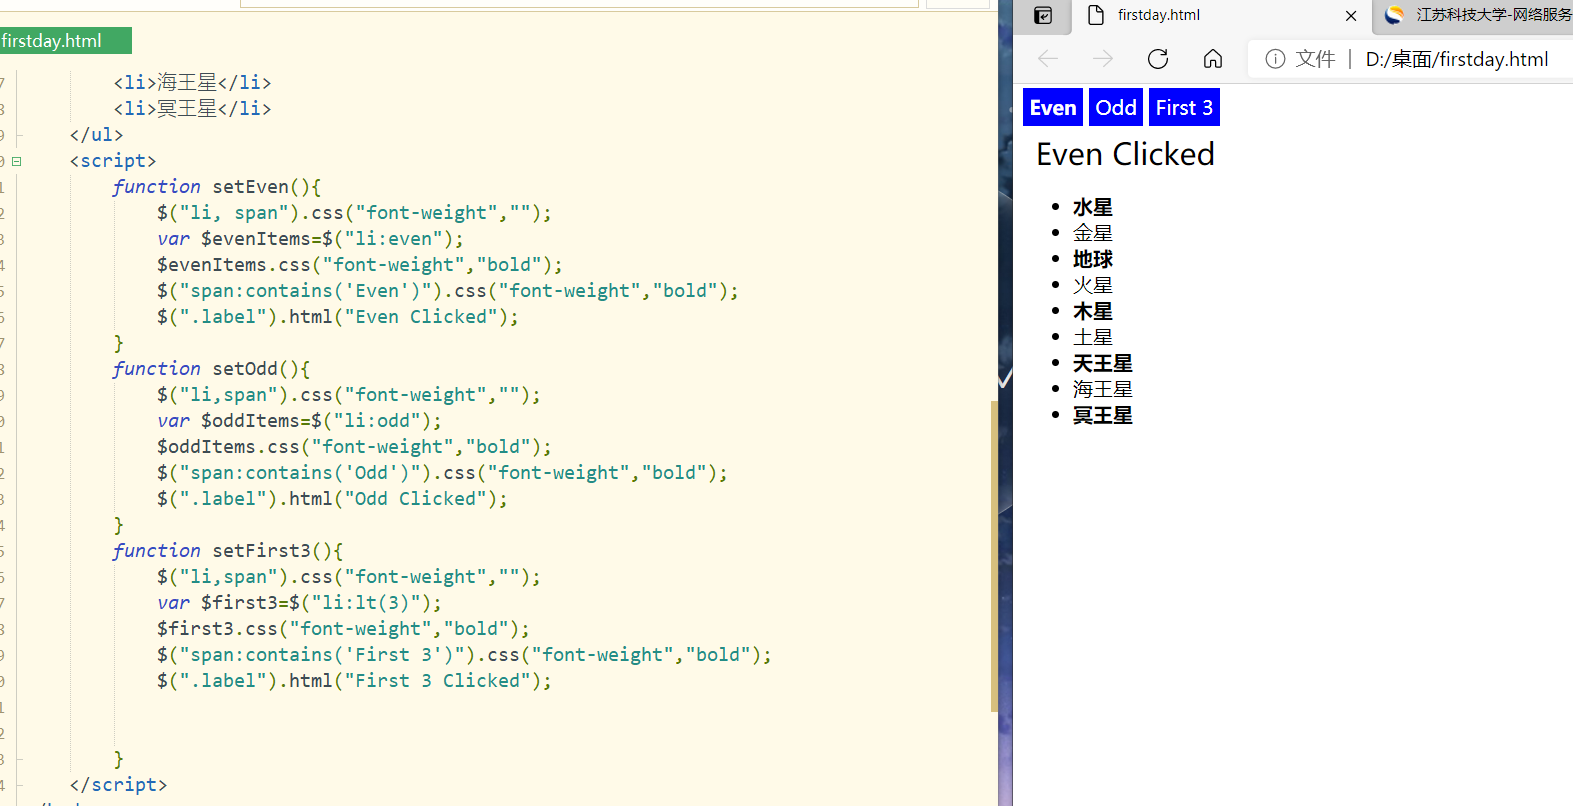
Task: Click the 火星 list item
Action: [x=1093, y=285]
